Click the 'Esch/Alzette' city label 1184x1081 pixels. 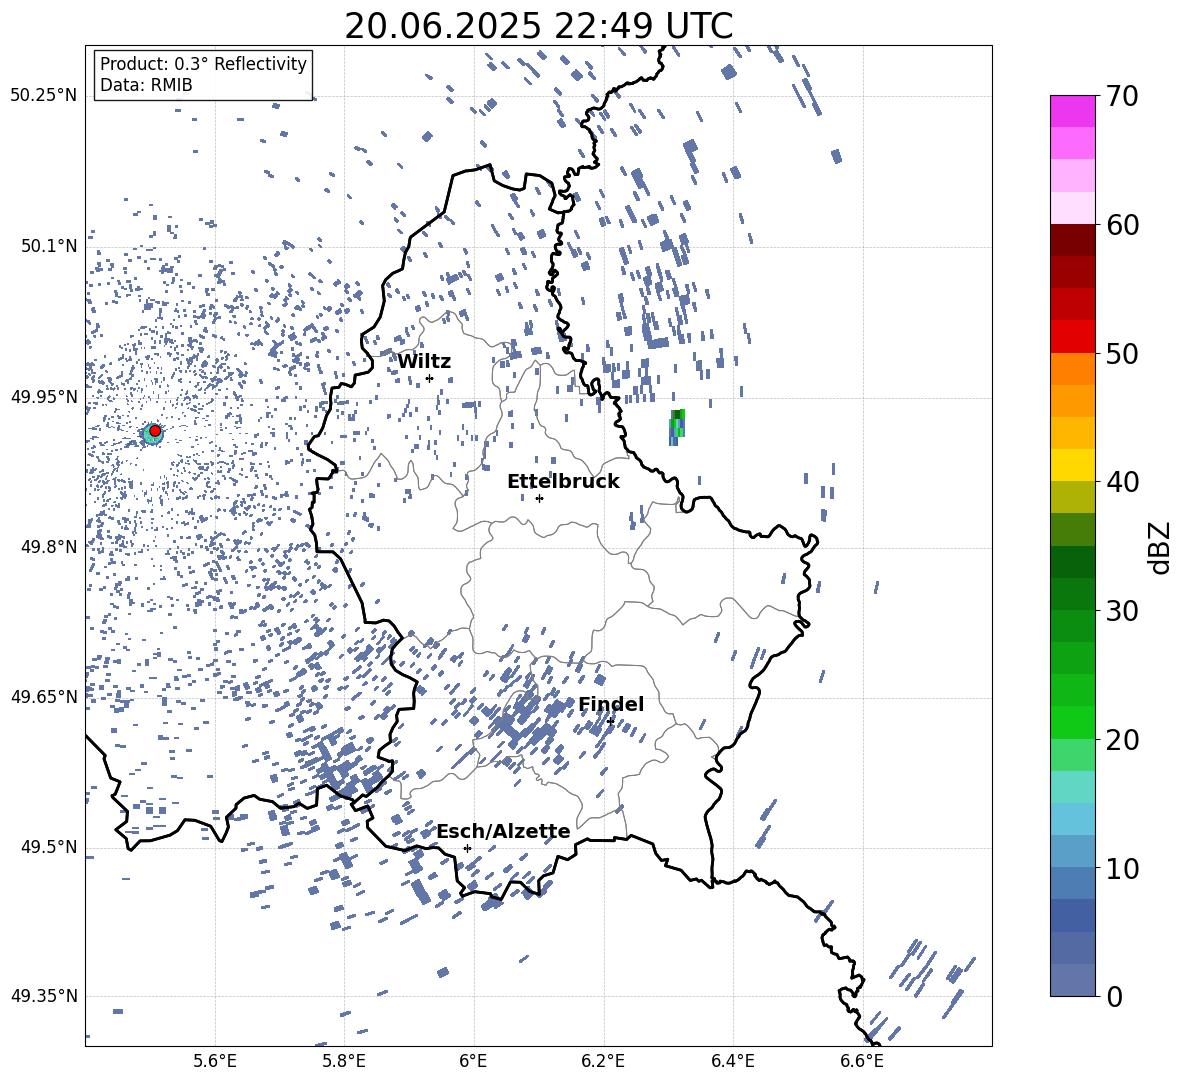[503, 831]
